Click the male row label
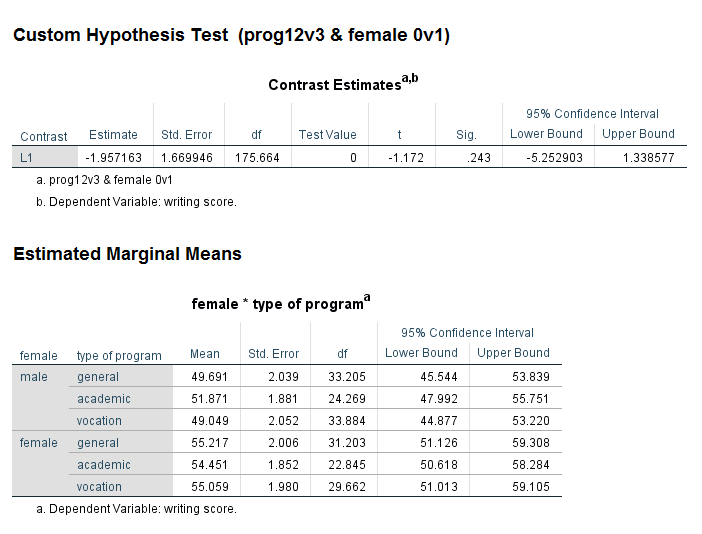The height and width of the screenshot is (534, 702). point(34,377)
